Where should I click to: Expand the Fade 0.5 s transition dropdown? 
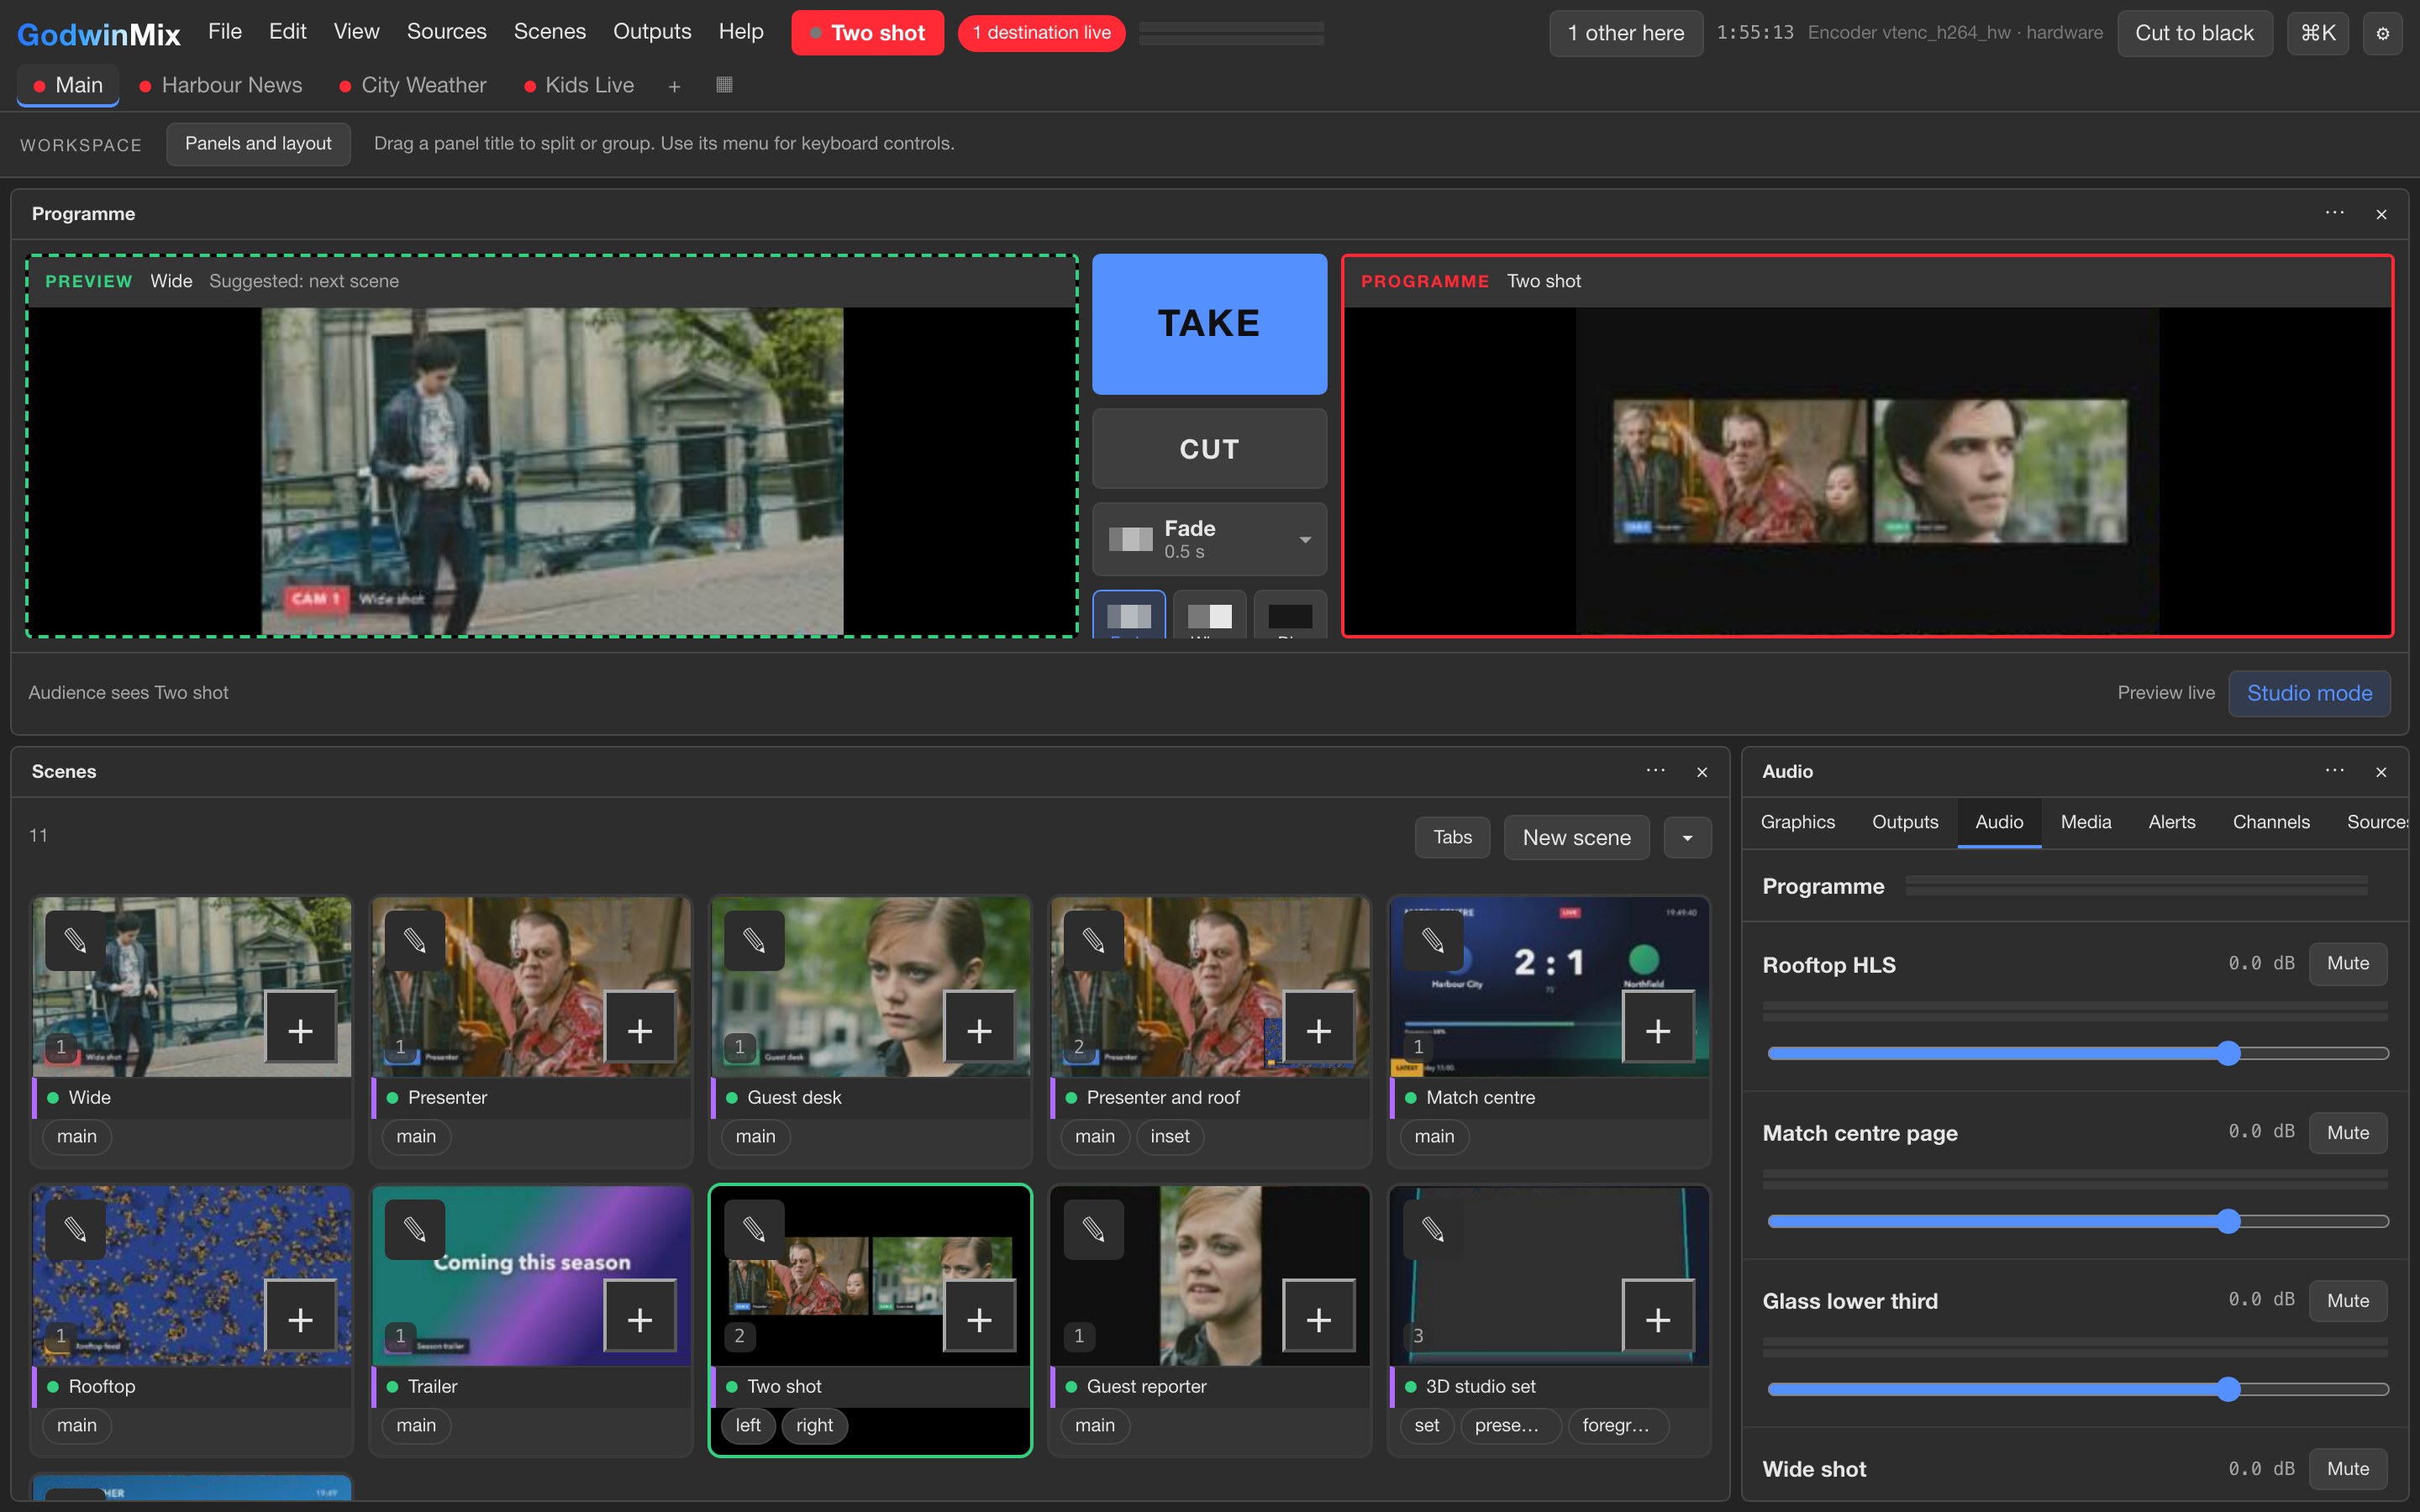point(1210,539)
